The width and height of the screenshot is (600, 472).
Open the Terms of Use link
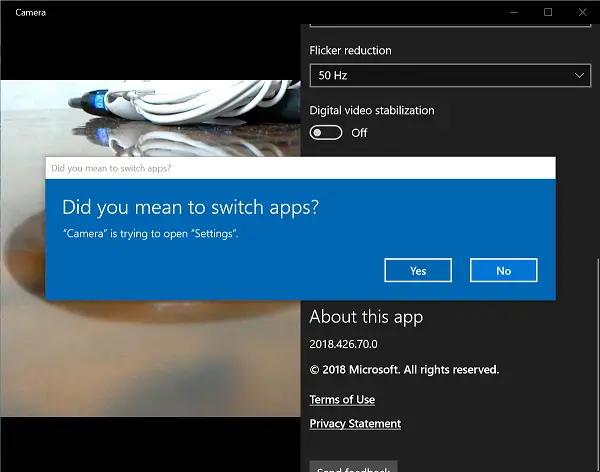click(342, 400)
